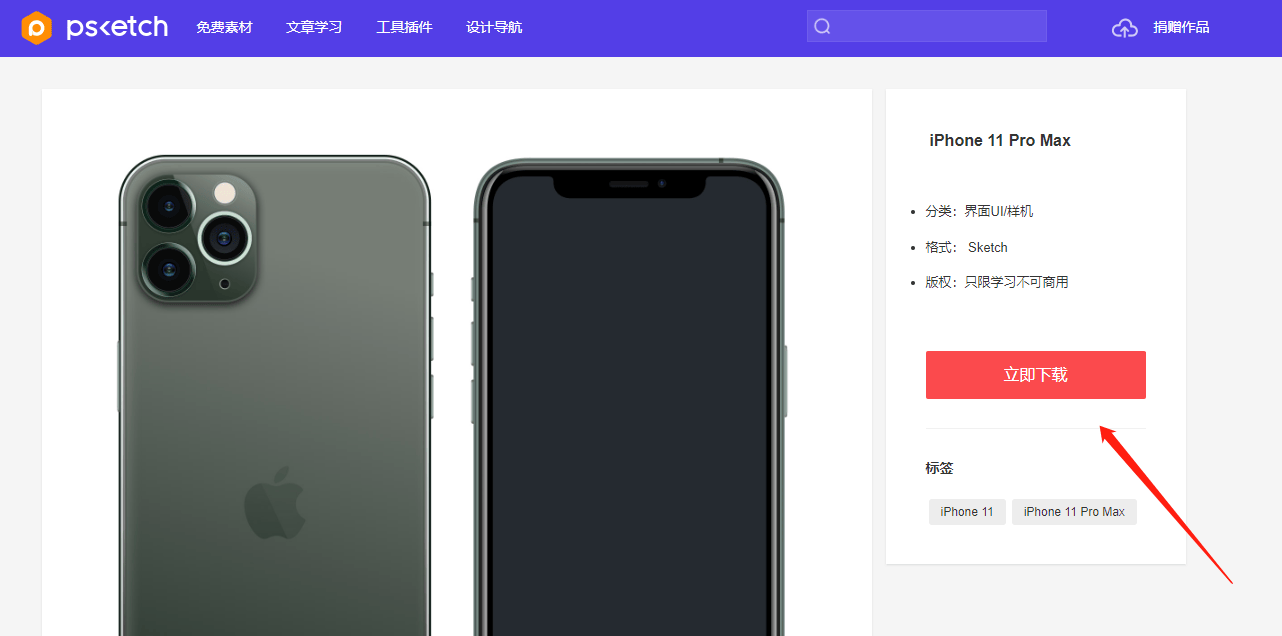Click the iPhone back view mockup image
This screenshot has height=636, width=1282.
[x=275, y=396]
